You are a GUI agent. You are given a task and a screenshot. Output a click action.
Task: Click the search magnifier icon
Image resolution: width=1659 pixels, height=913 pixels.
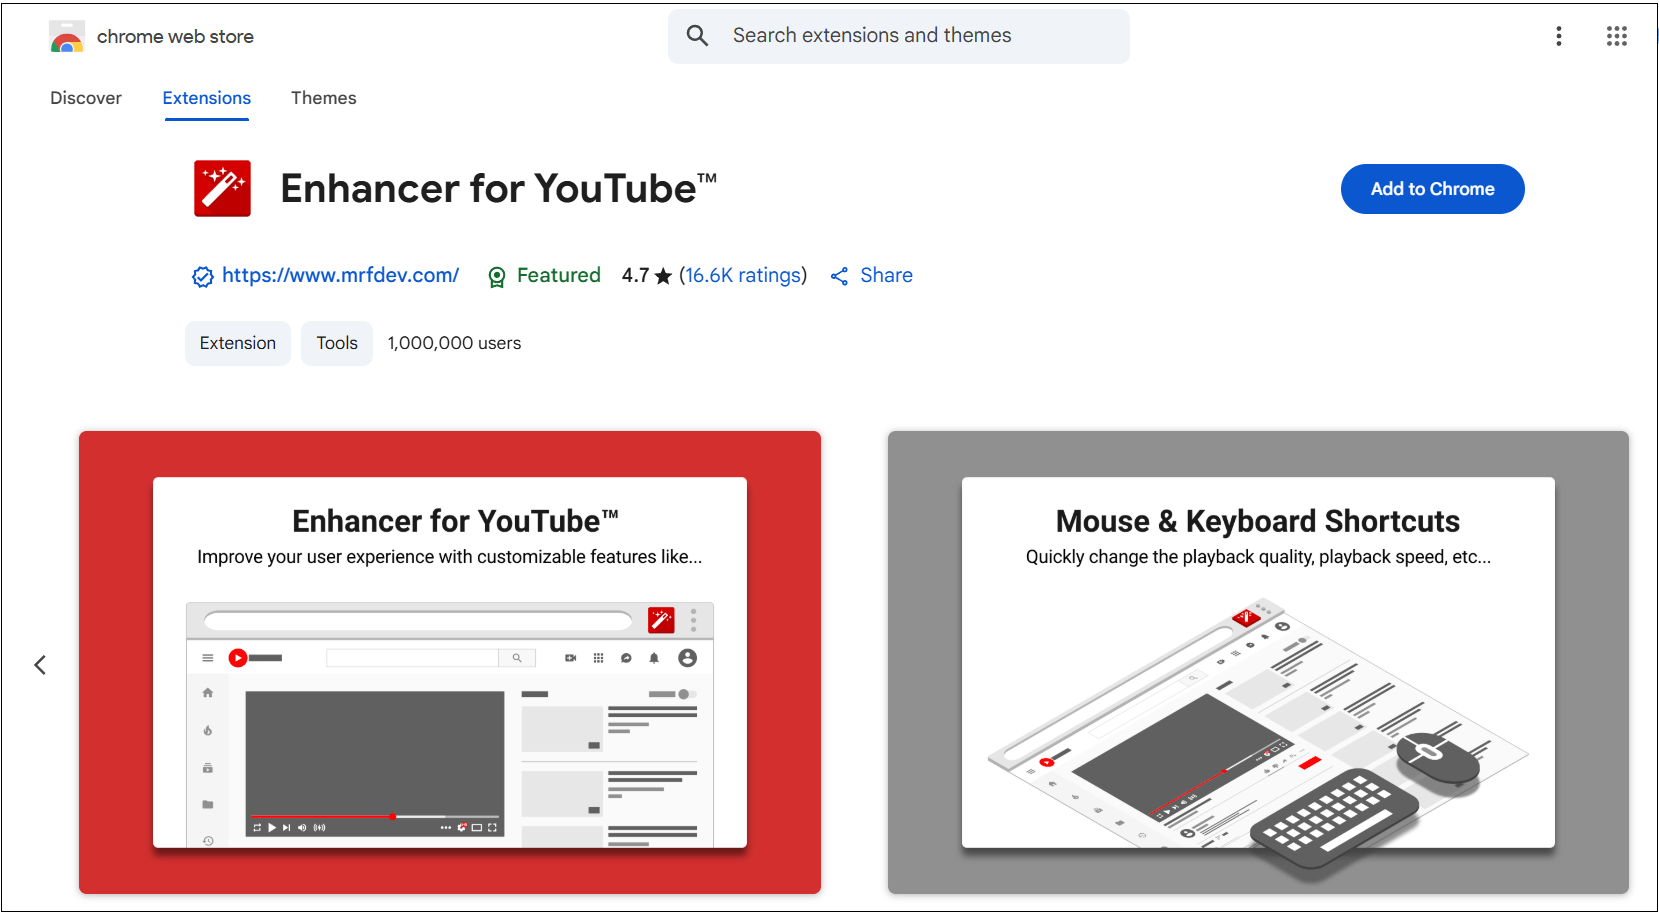[x=697, y=36]
